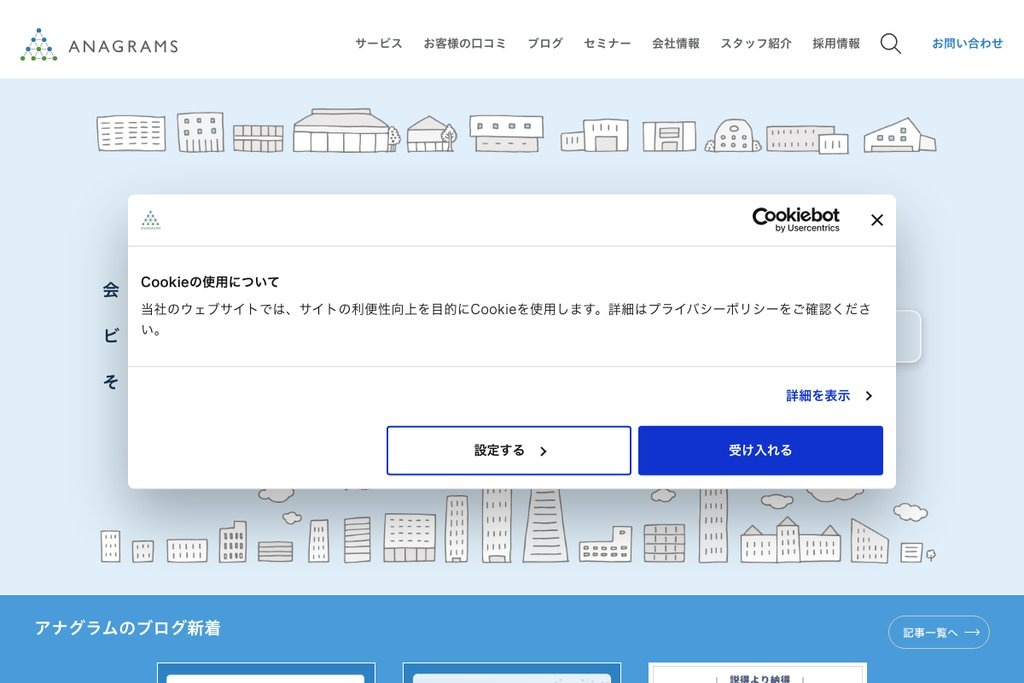
Task: Open the お問い合わせ contact link
Action: [x=966, y=44]
